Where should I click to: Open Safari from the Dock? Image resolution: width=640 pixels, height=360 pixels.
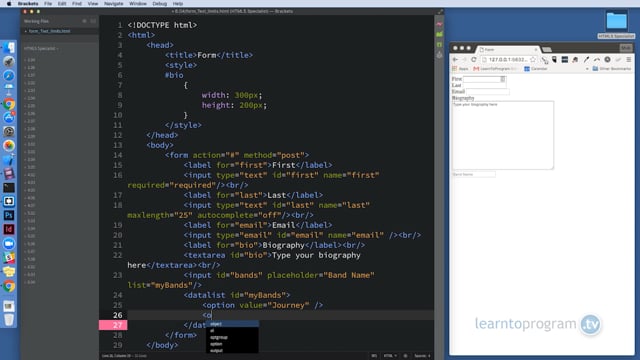(x=9, y=76)
